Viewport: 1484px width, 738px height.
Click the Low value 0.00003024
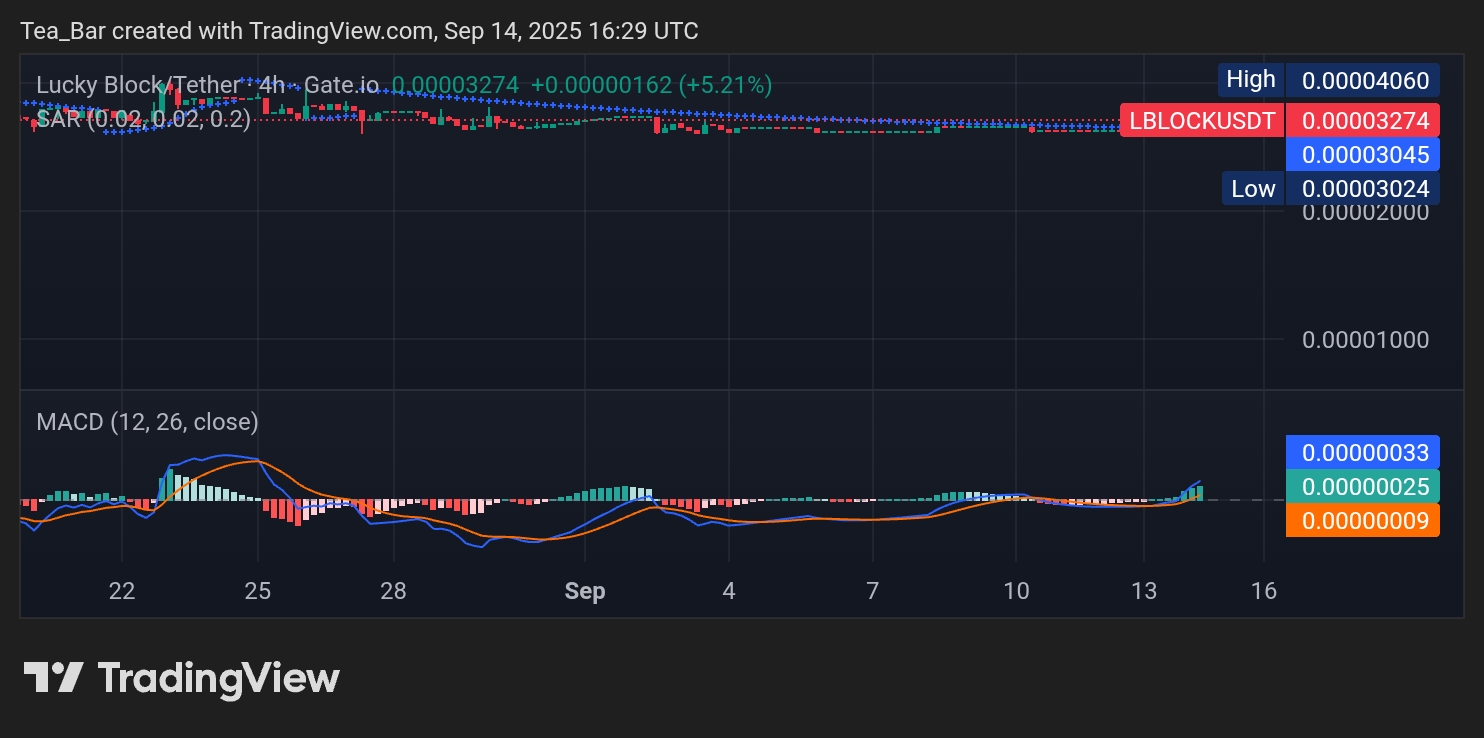(1363, 188)
